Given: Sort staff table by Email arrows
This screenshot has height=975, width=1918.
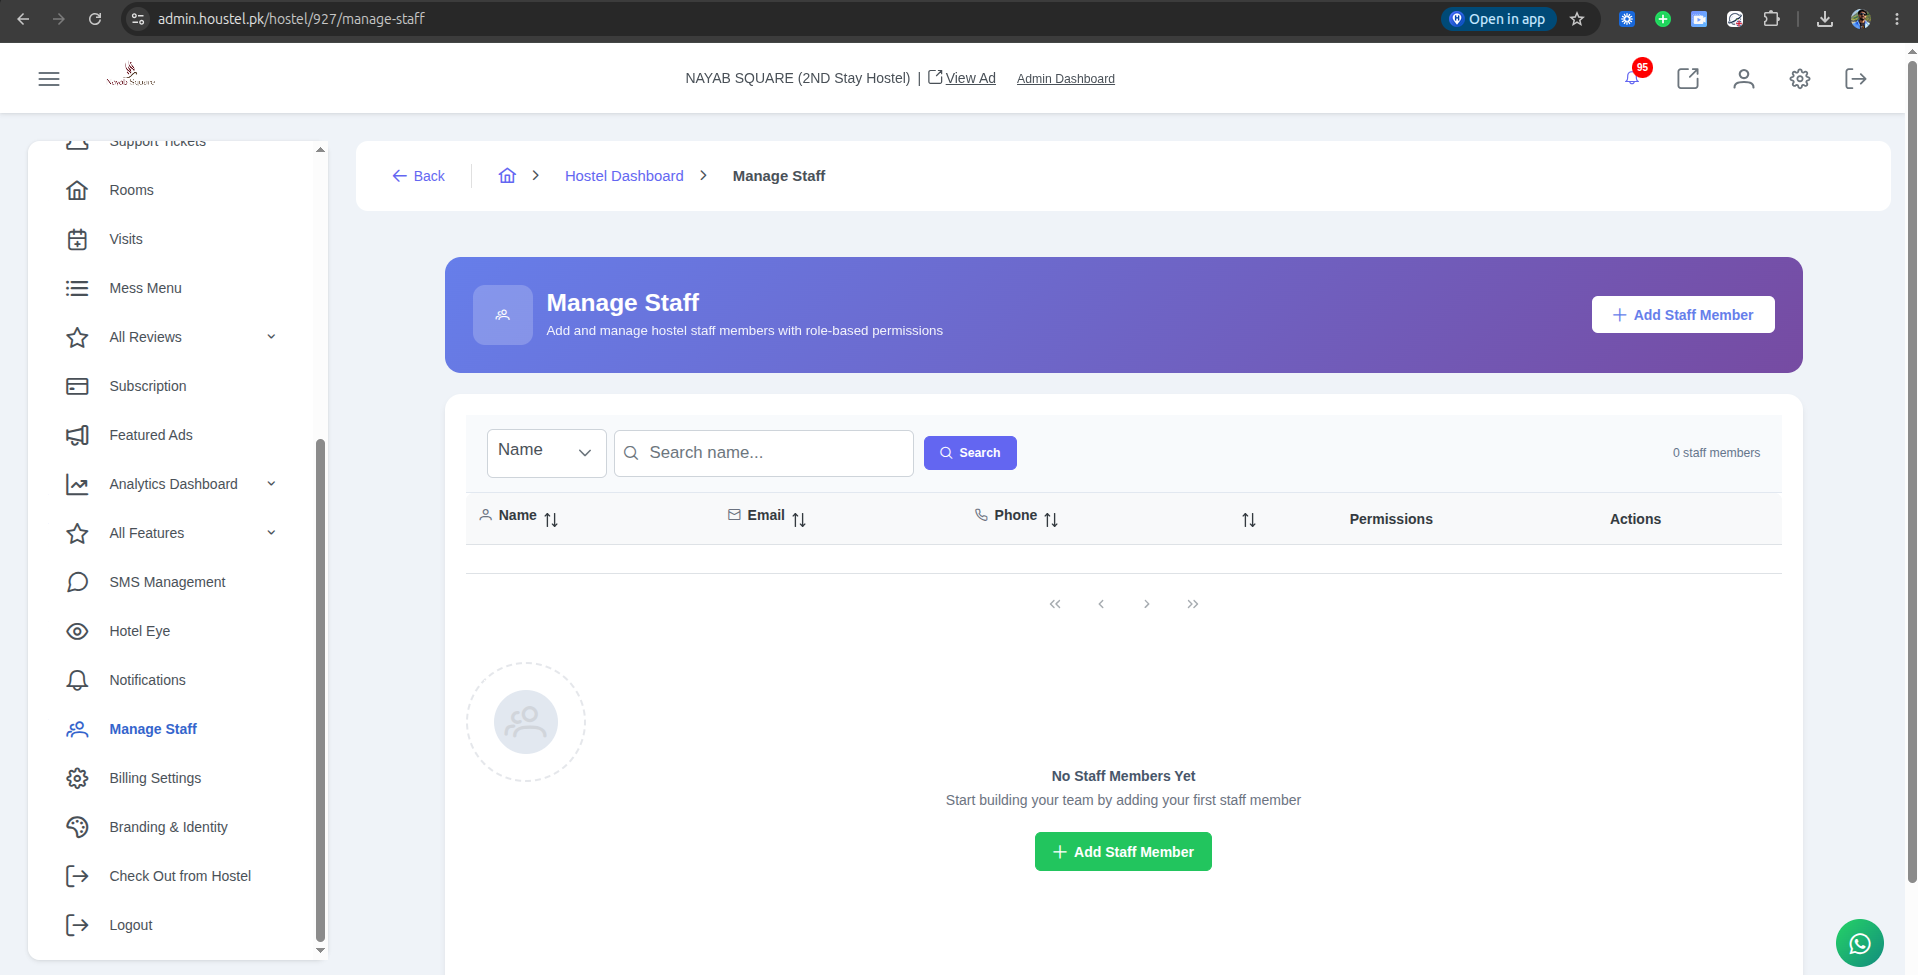Looking at the screenshot, I should (x=799, y=519).
